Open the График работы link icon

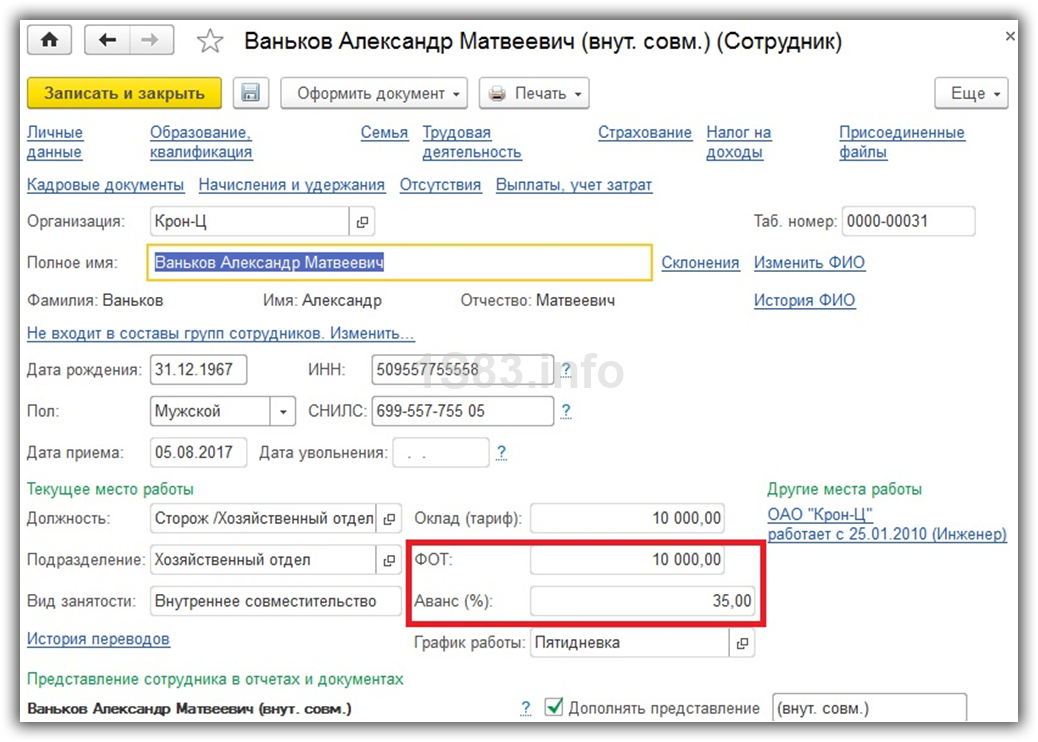pos(742,643)
